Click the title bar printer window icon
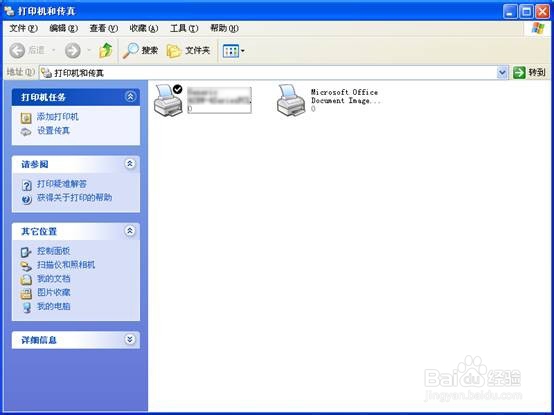The width and height of the screenshot is (554, 415). [9, 11]
